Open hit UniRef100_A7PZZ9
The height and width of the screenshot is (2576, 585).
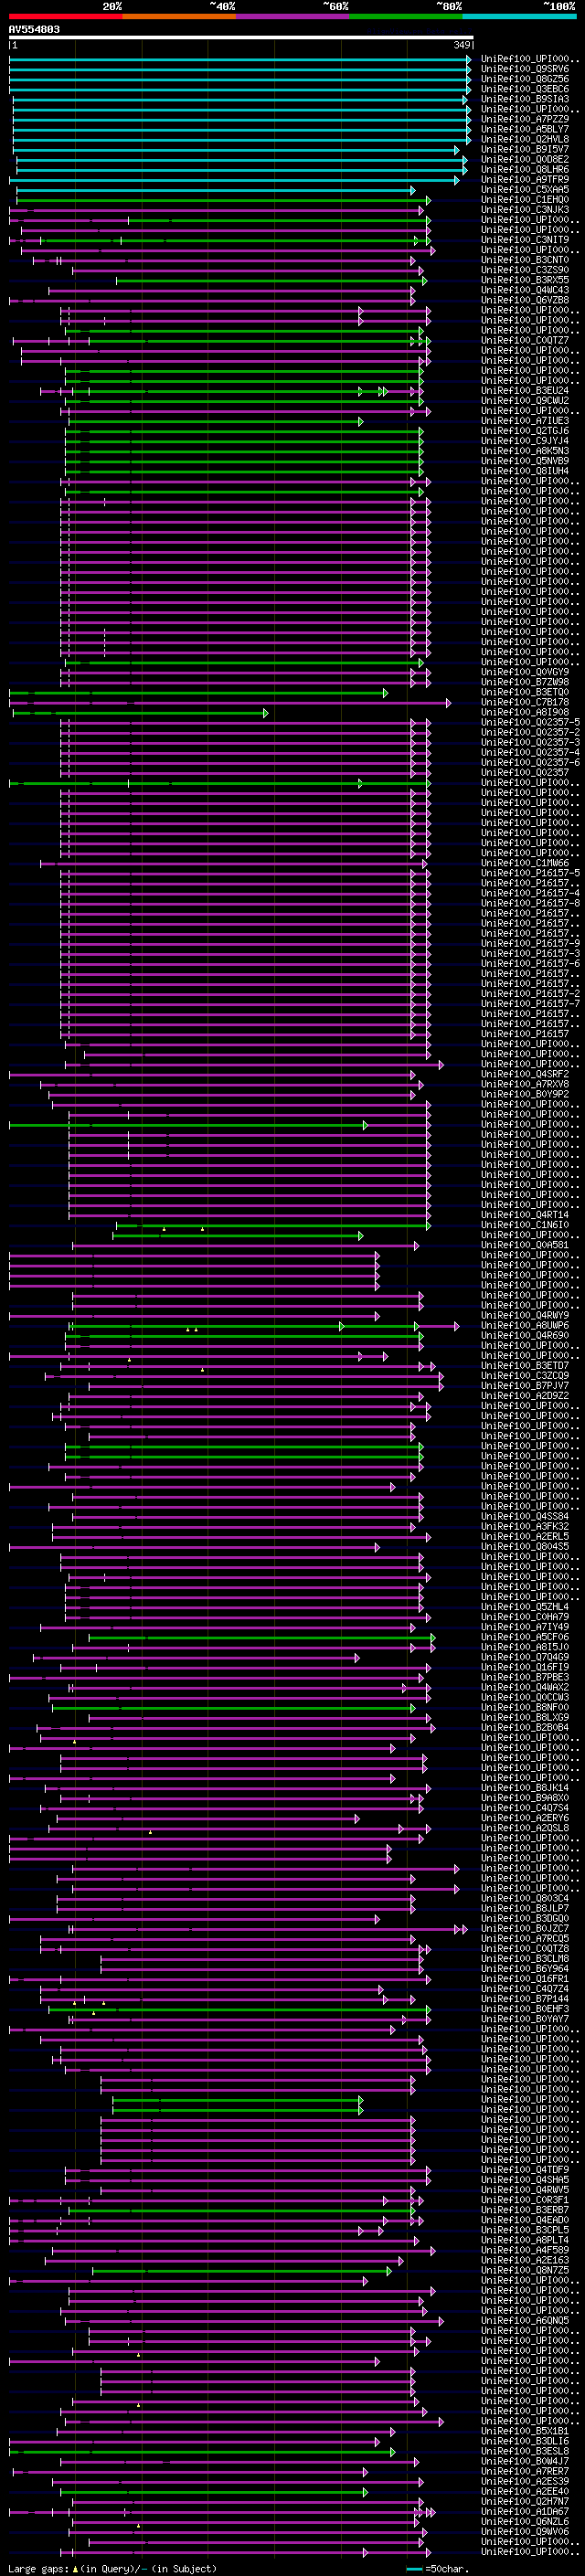(525, 119)
